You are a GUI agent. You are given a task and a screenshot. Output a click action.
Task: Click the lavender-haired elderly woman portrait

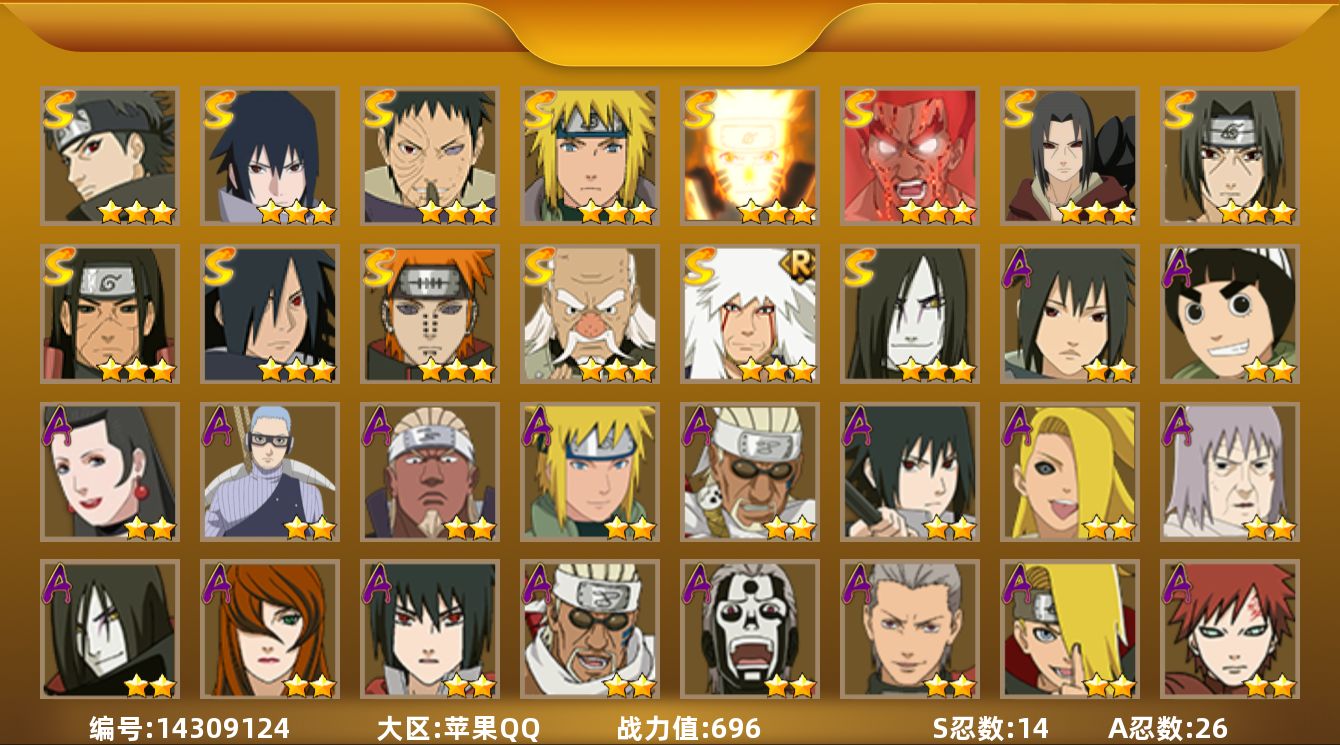pyautogui.click(x=1230, y=471)
